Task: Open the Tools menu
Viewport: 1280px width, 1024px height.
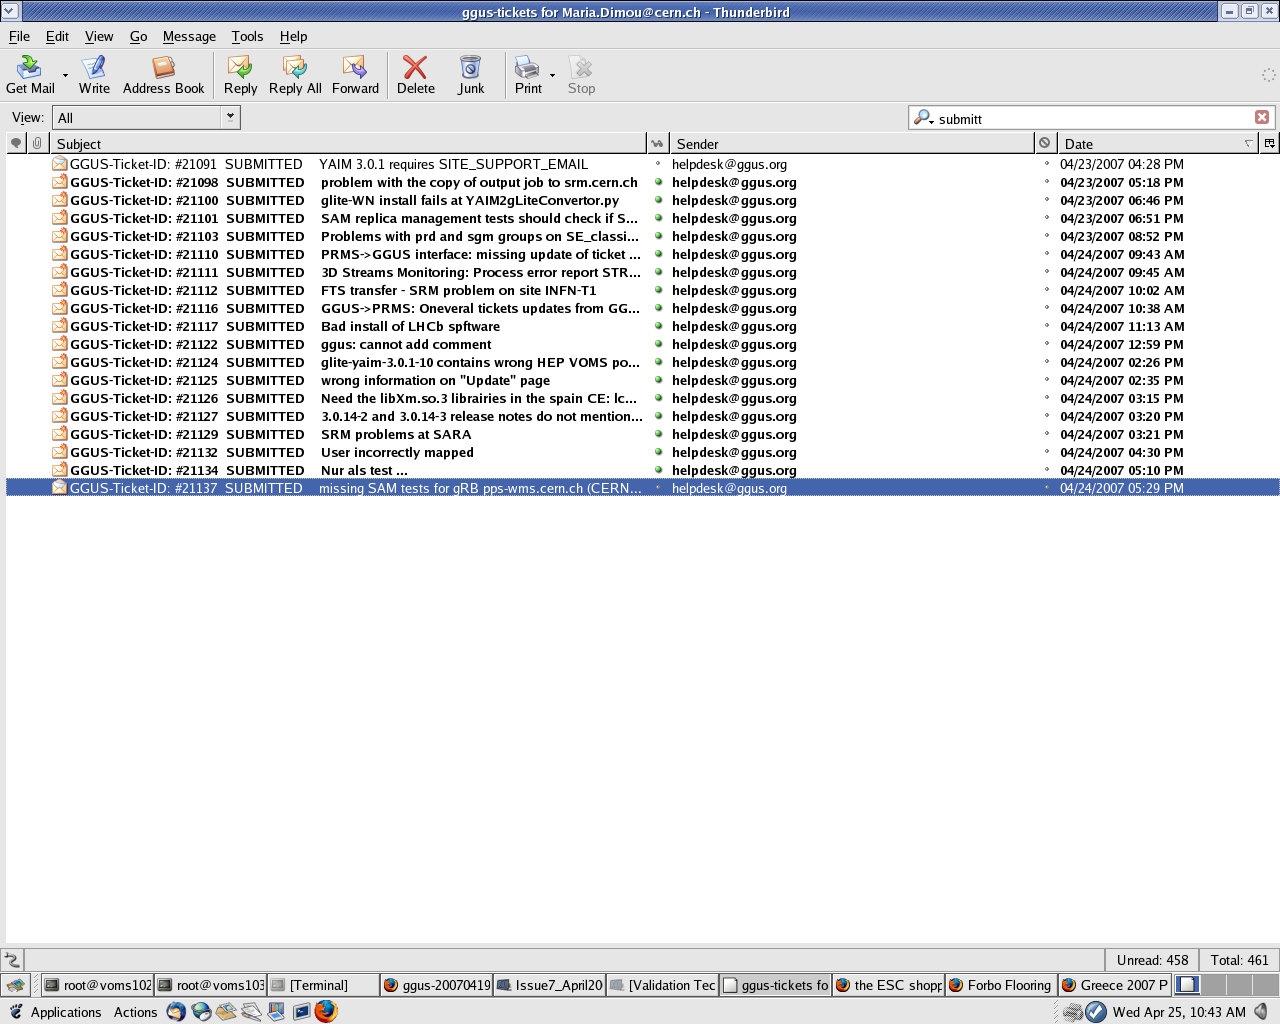Action: tap(247, 36)
